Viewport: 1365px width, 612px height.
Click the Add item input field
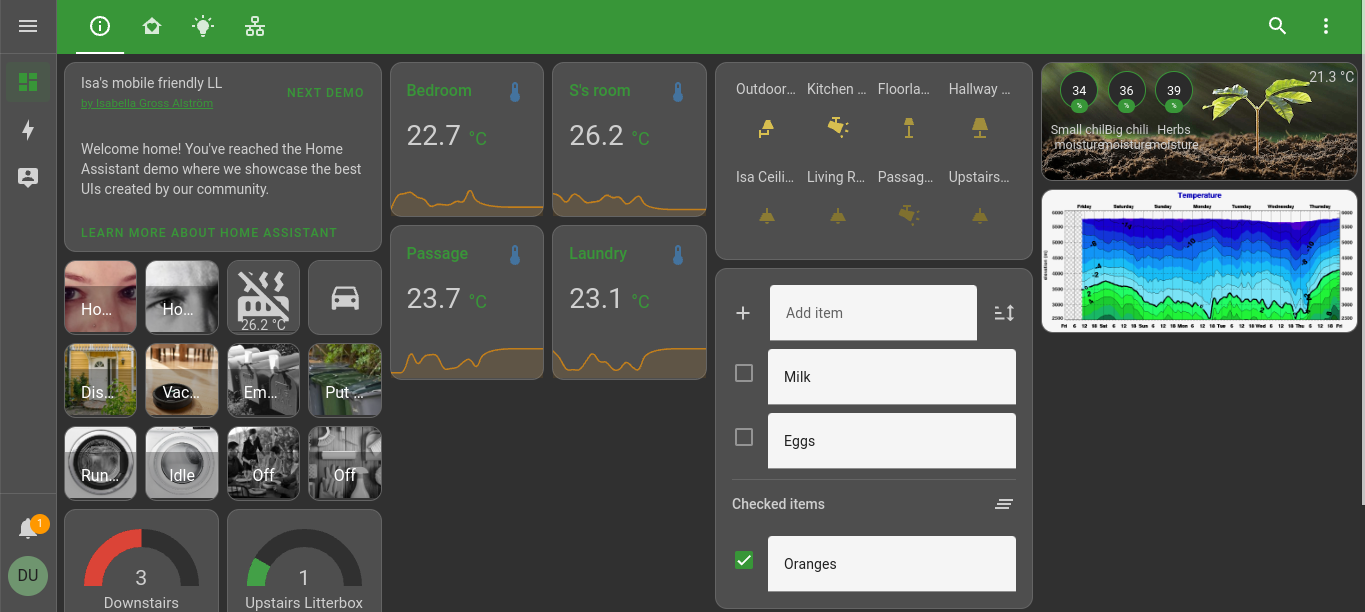873,312
